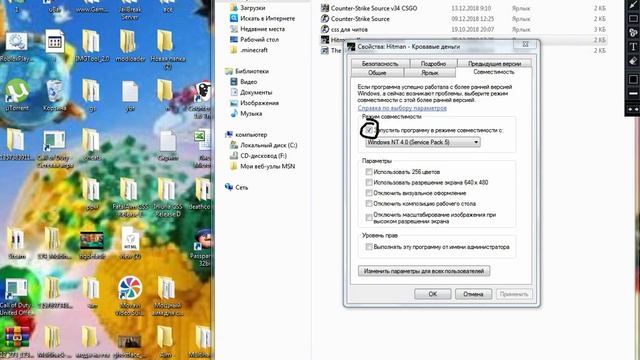Choose line thickness in annotation toolbar
640x360 pixels.
coord(633,93)
